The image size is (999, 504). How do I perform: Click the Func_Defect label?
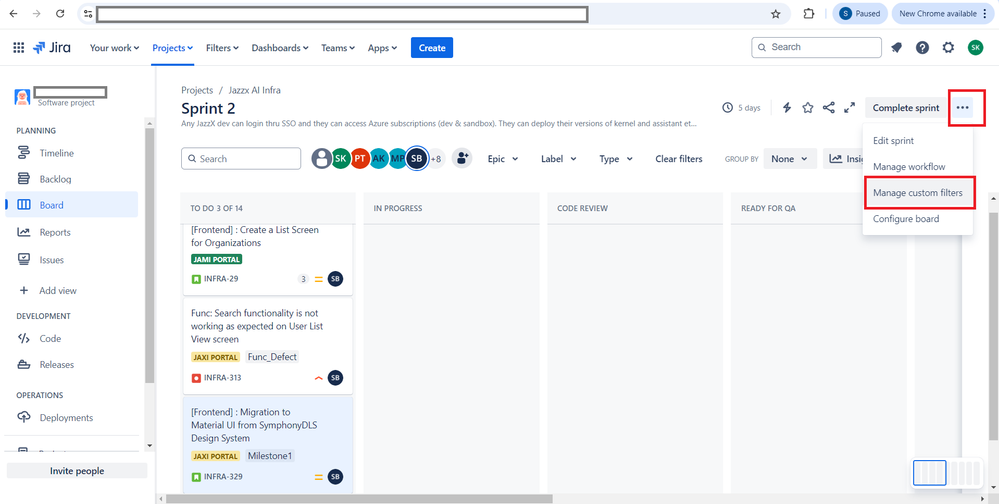tap(272, 357)
